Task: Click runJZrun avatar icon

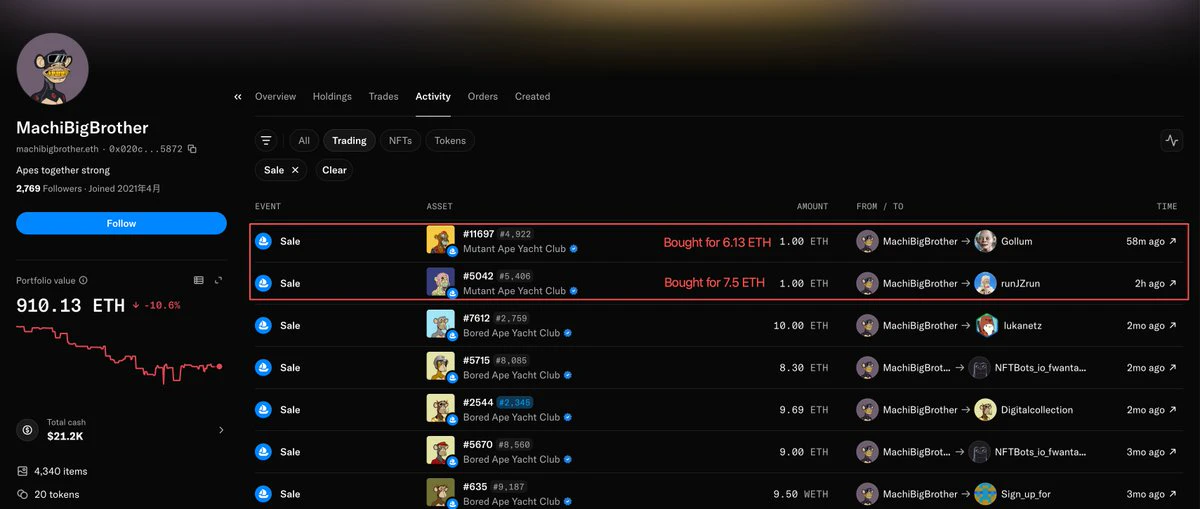Action: click(x=985, y=283)
